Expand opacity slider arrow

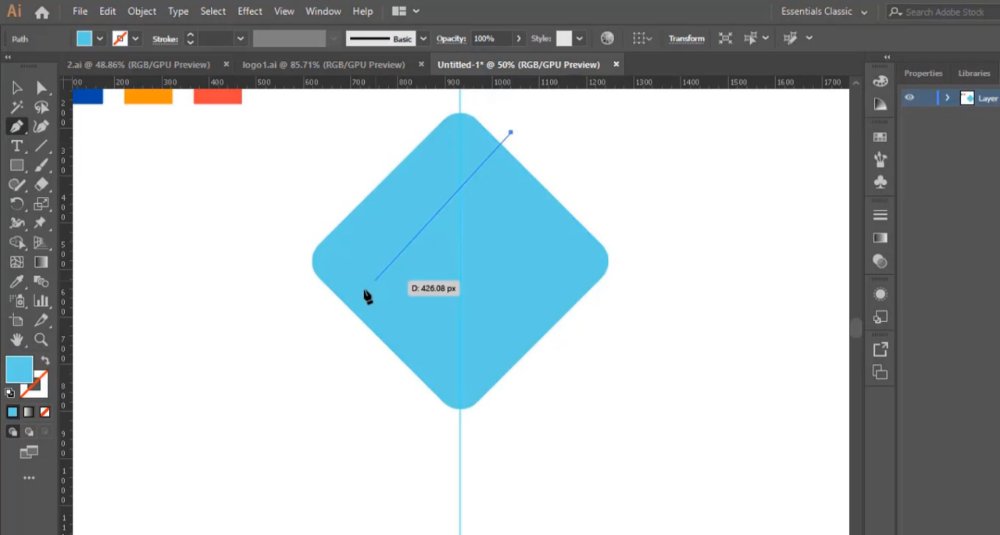click(518, 39)
